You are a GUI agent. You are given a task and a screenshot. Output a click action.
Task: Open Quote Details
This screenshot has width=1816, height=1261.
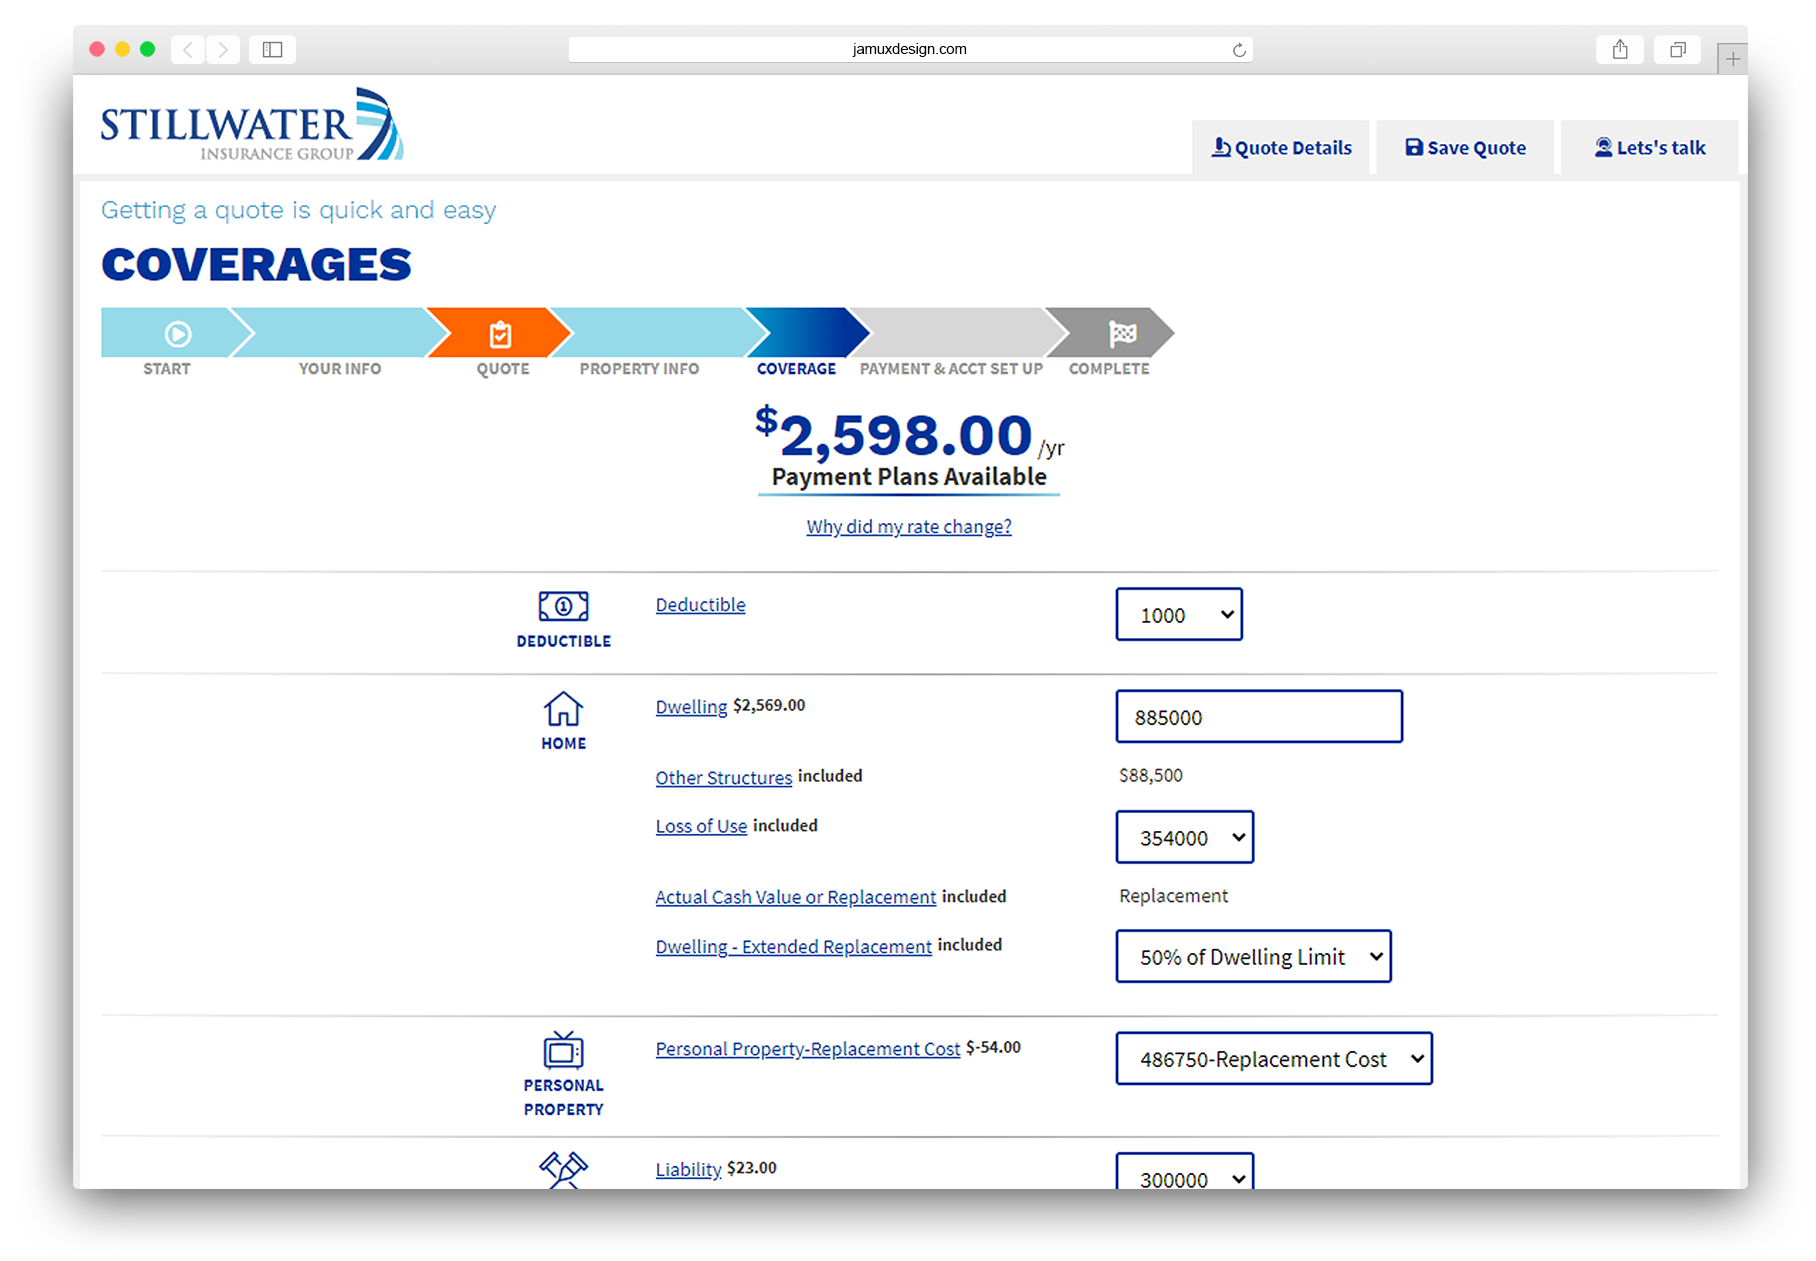1281,148
